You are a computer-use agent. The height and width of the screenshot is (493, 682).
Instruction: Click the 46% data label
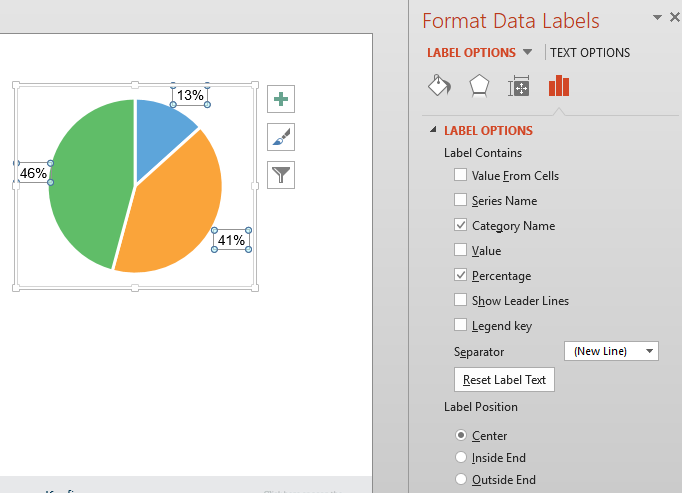click(33, 173)
